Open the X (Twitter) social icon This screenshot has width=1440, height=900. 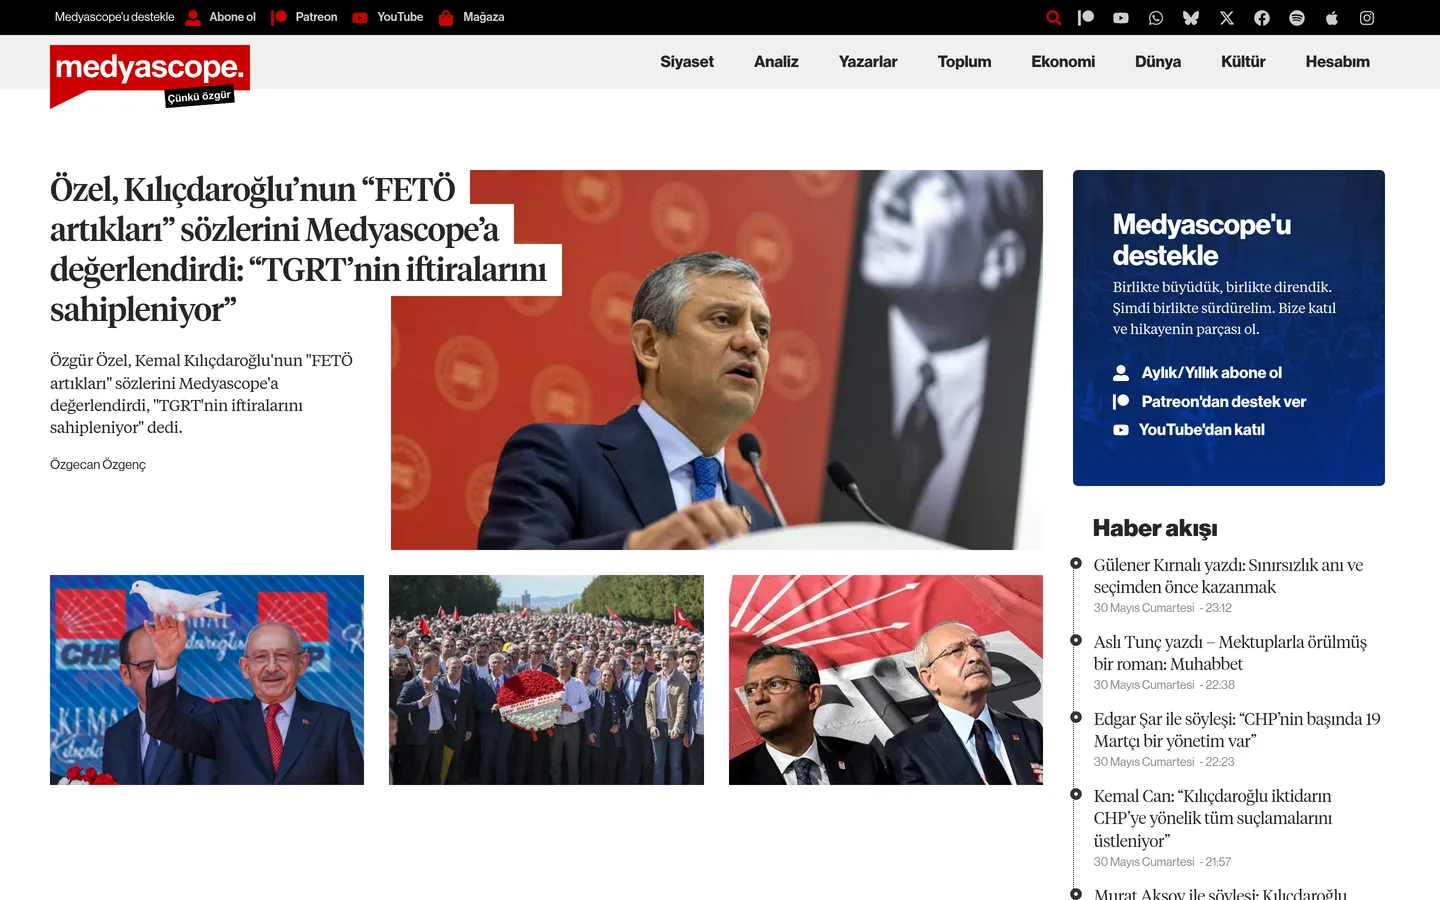1227,17
